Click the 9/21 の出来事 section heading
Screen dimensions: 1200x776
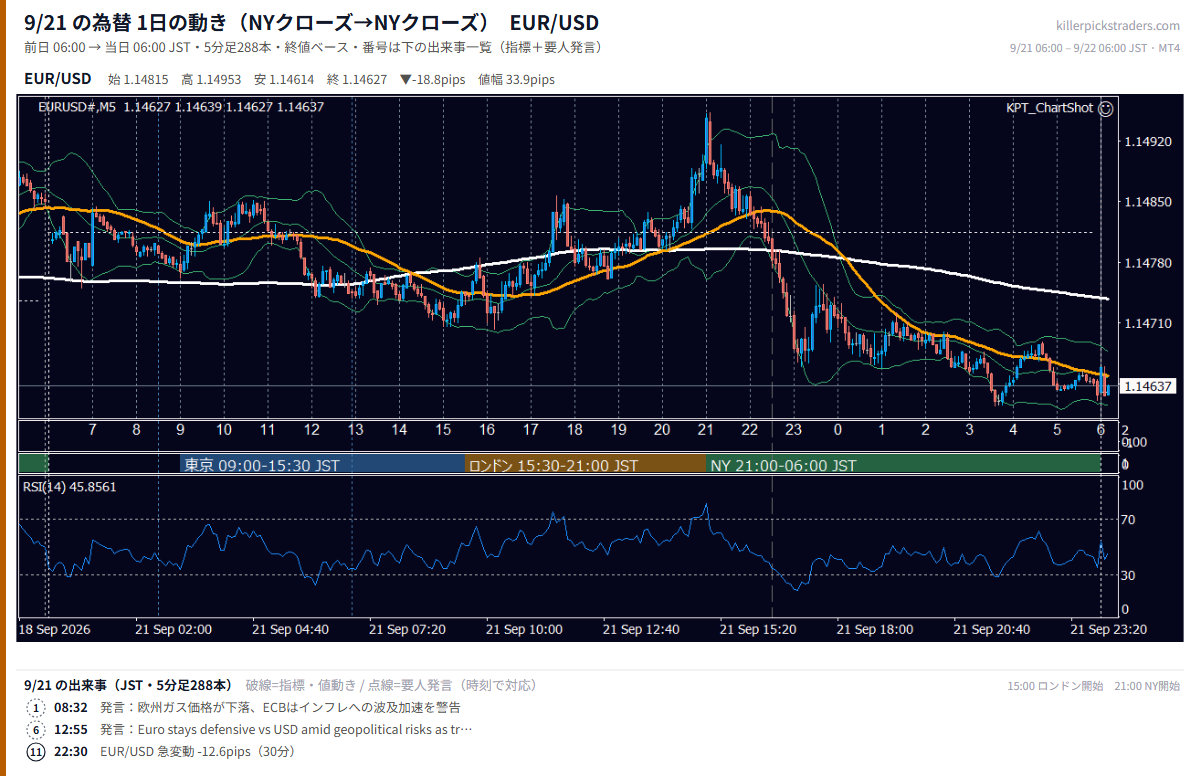(128, 685)
